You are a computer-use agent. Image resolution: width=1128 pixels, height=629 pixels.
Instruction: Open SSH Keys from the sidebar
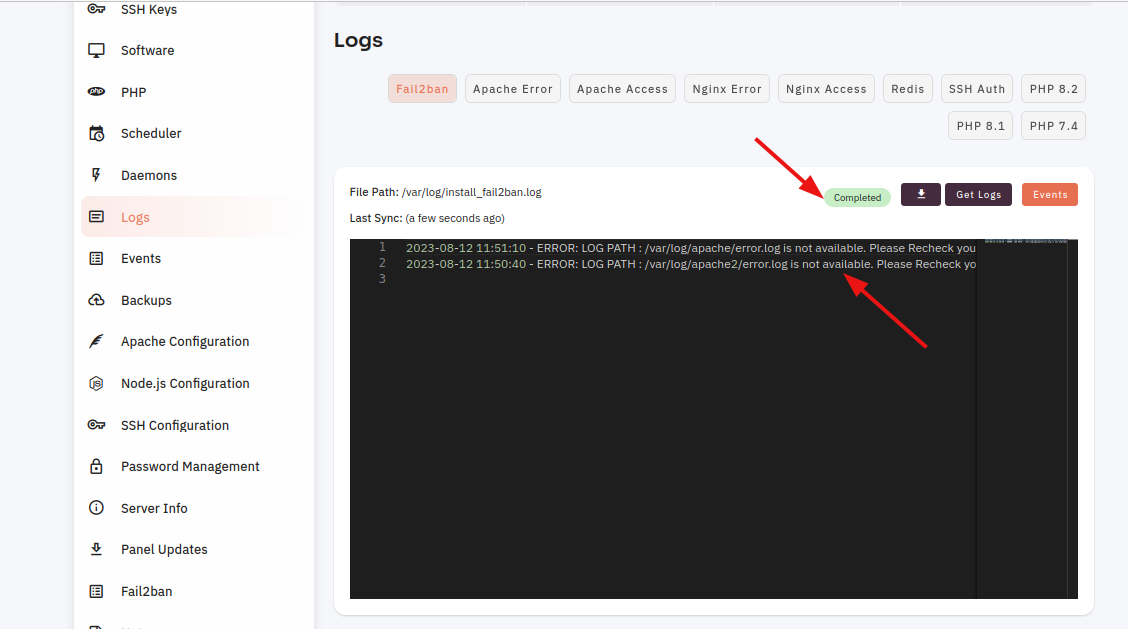pos(149,9)
